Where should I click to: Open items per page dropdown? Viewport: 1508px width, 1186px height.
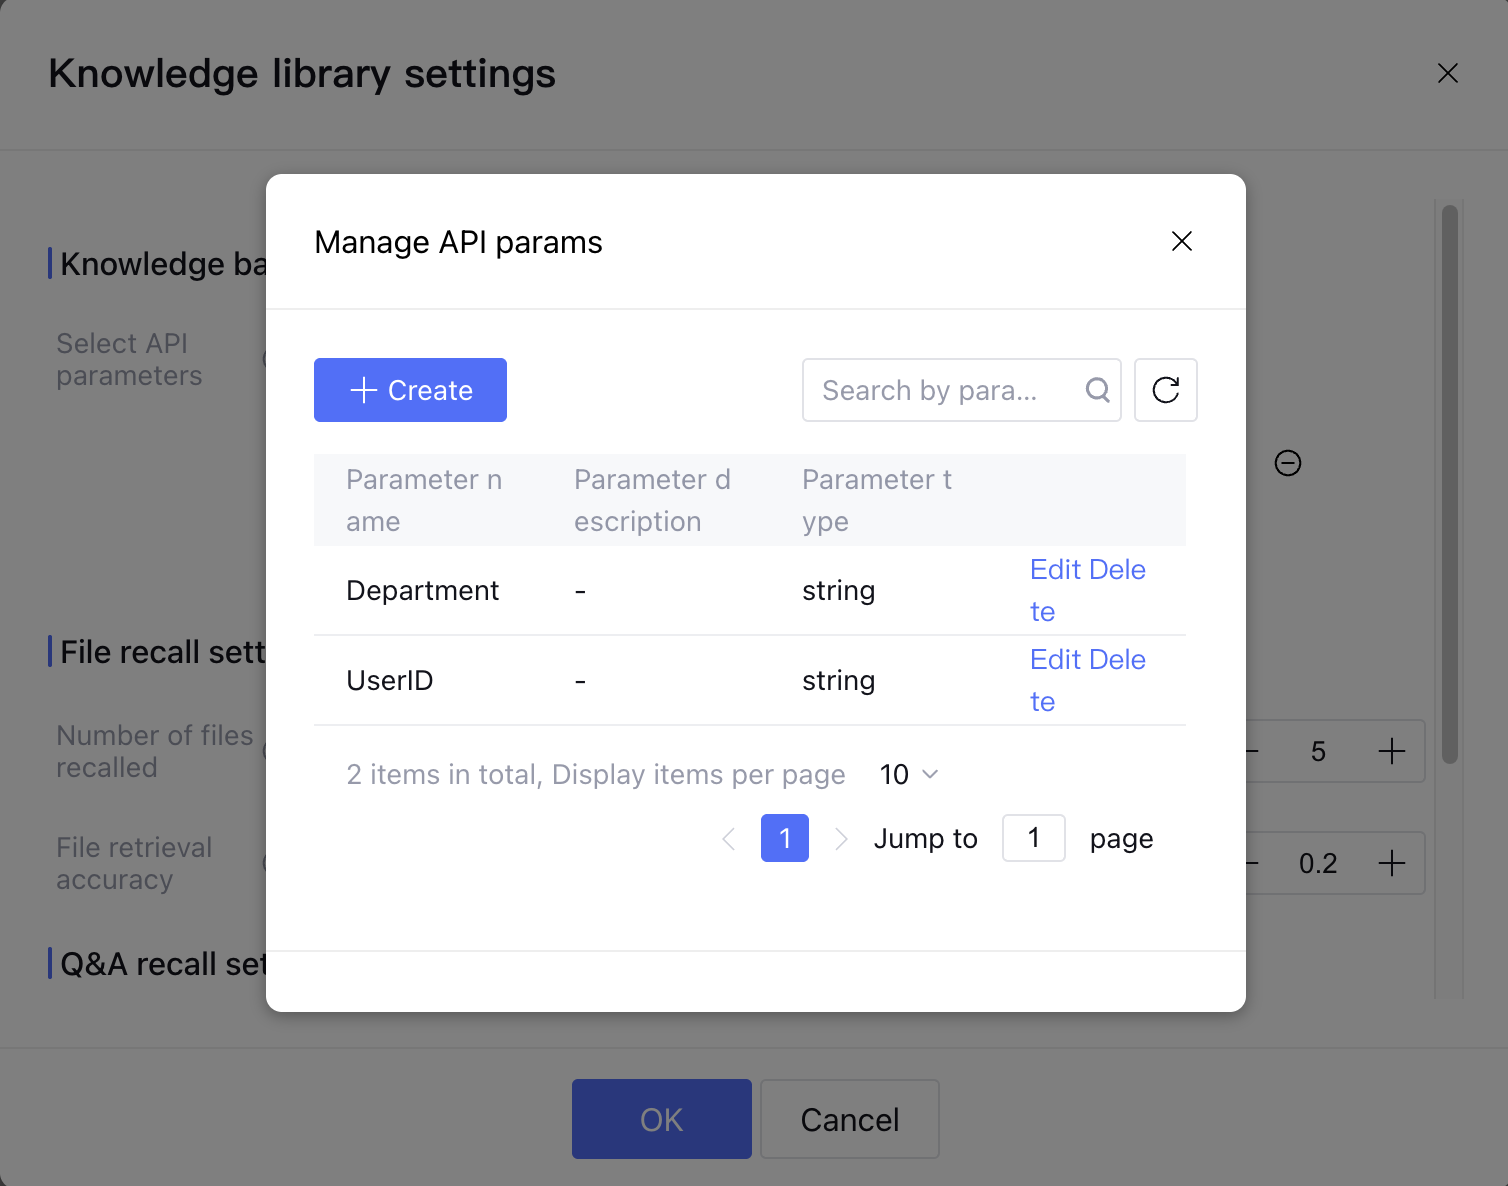pos(909,774)
